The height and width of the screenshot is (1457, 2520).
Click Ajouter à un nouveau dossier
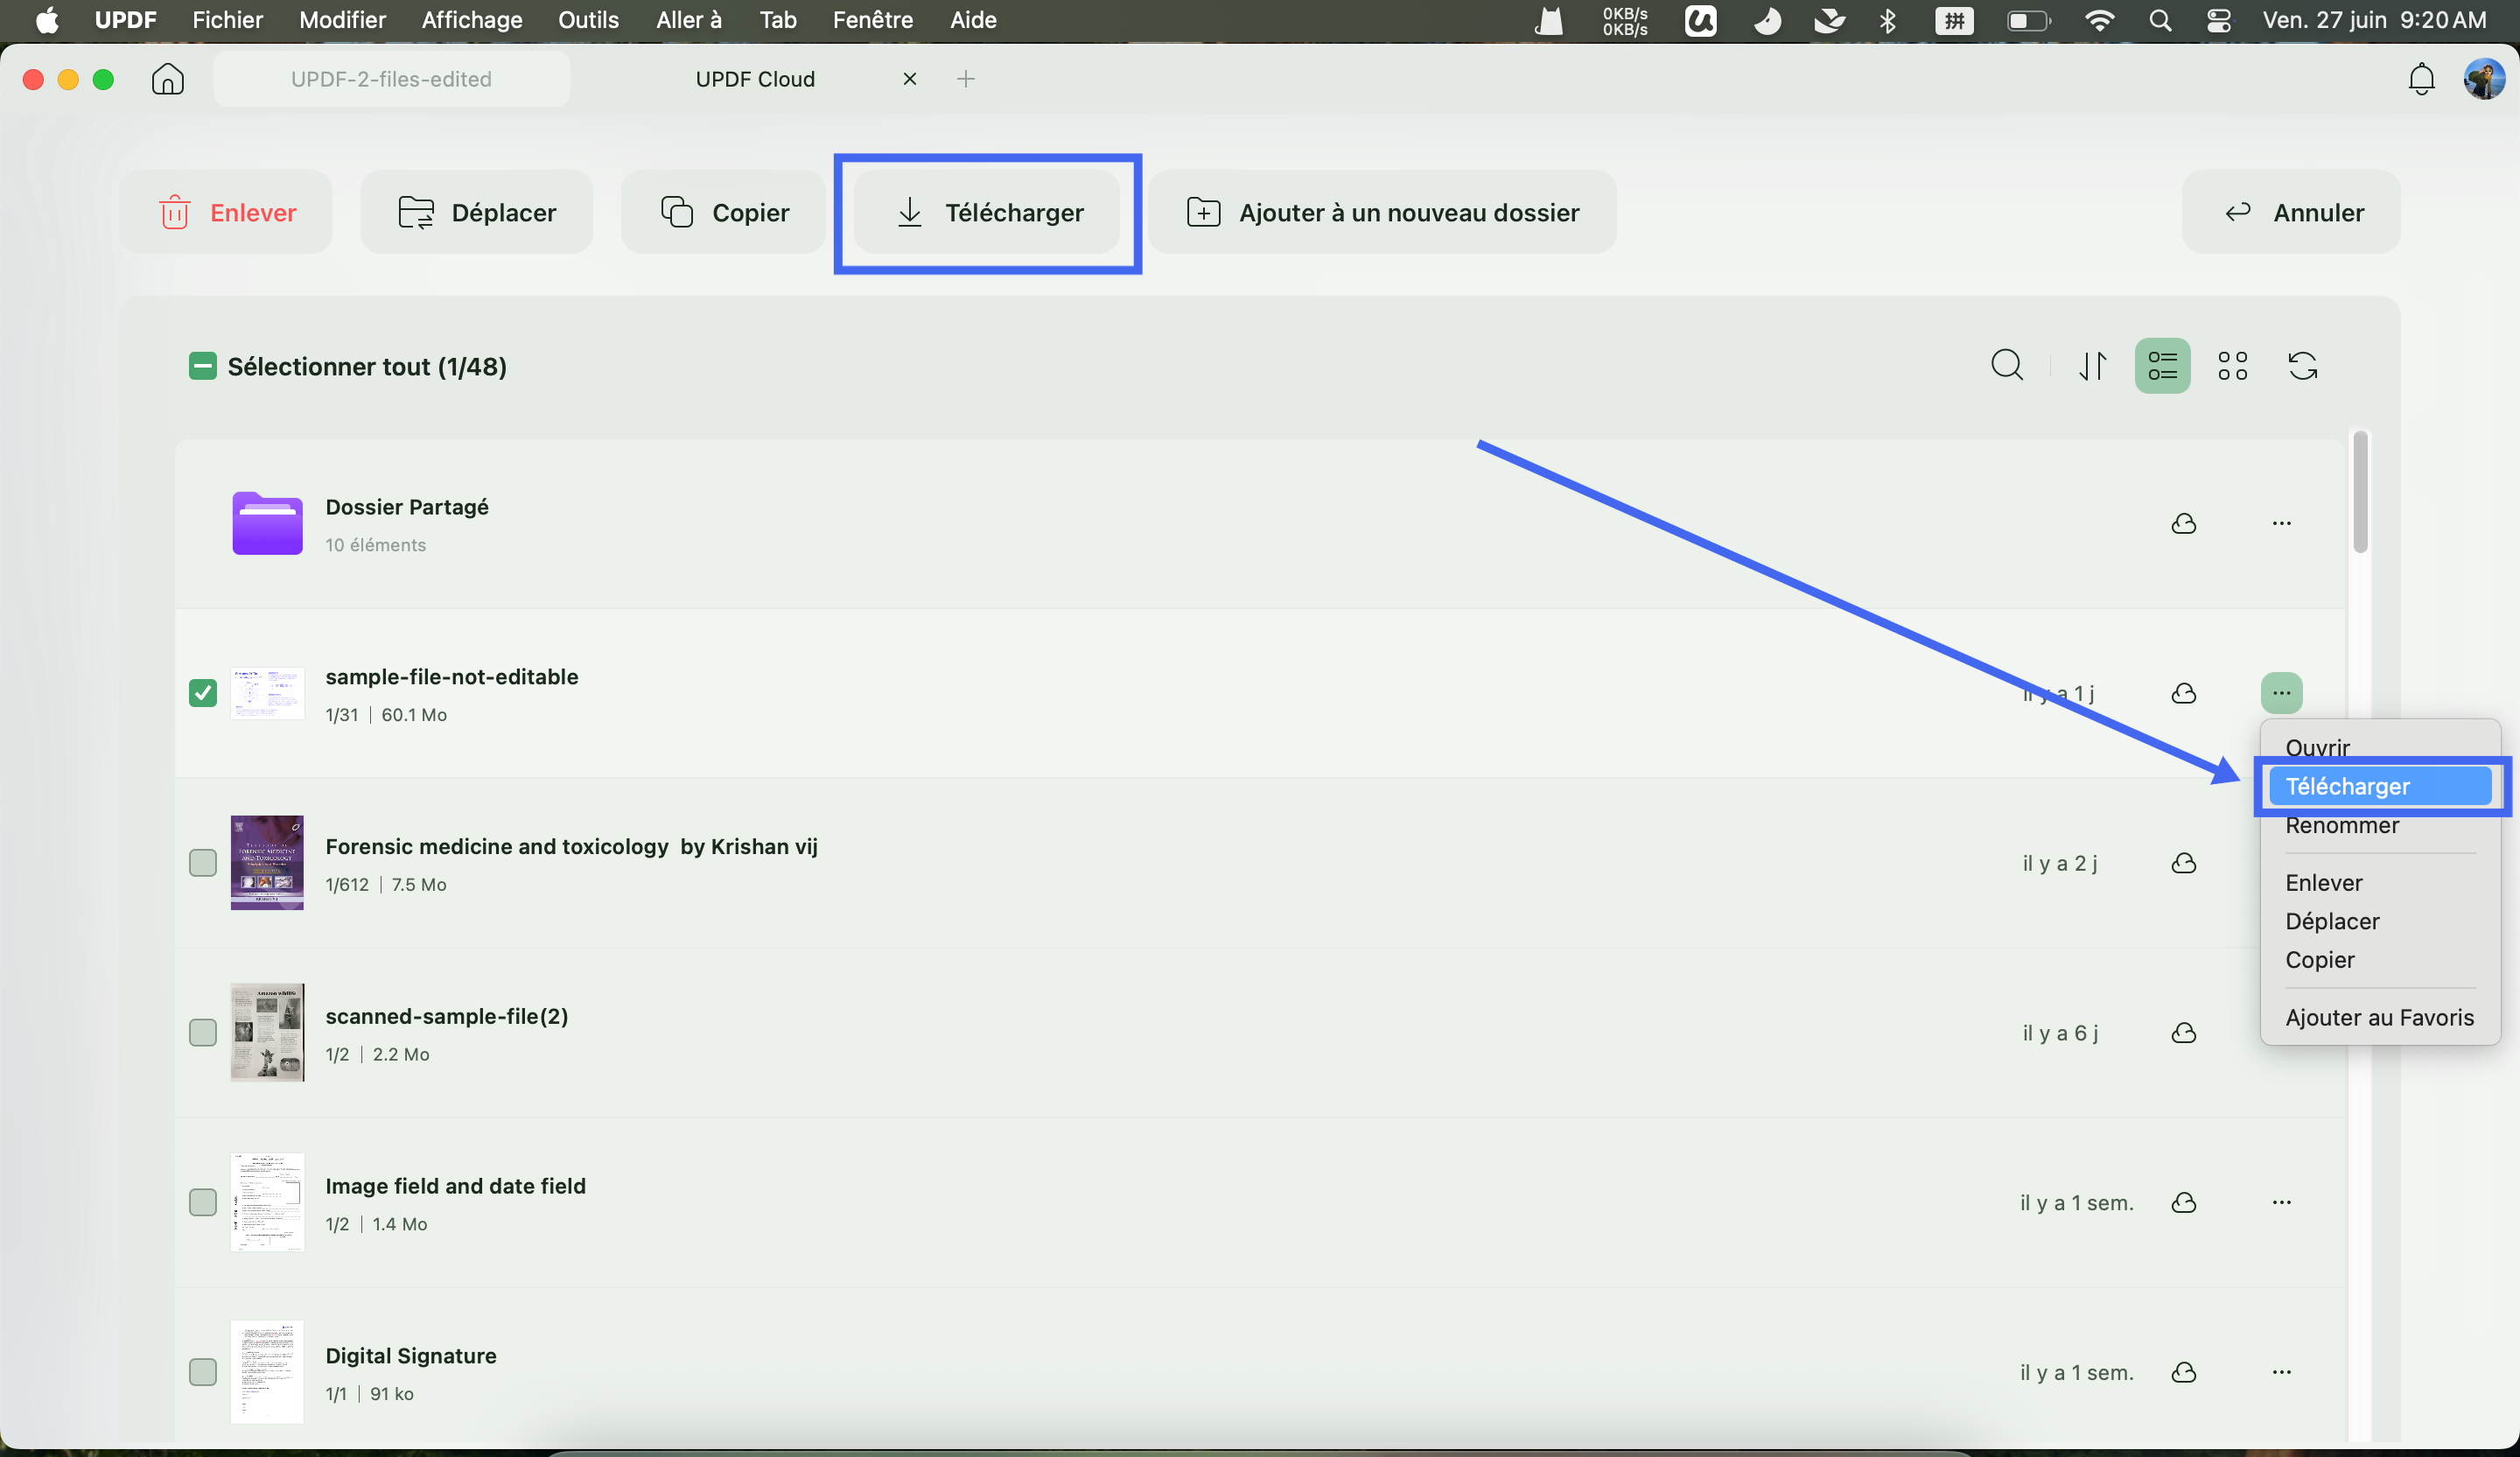tap(1382, 212)
